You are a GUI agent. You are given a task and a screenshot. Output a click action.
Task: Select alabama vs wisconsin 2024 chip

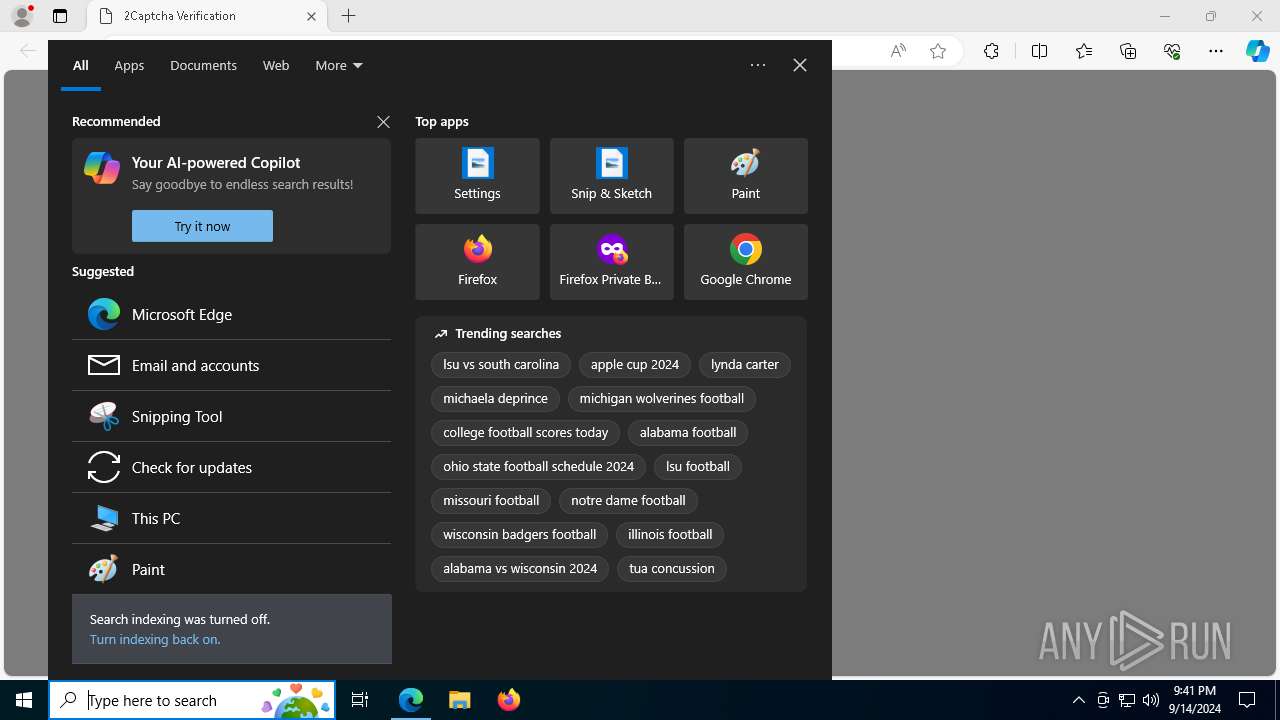pos(520,569)
